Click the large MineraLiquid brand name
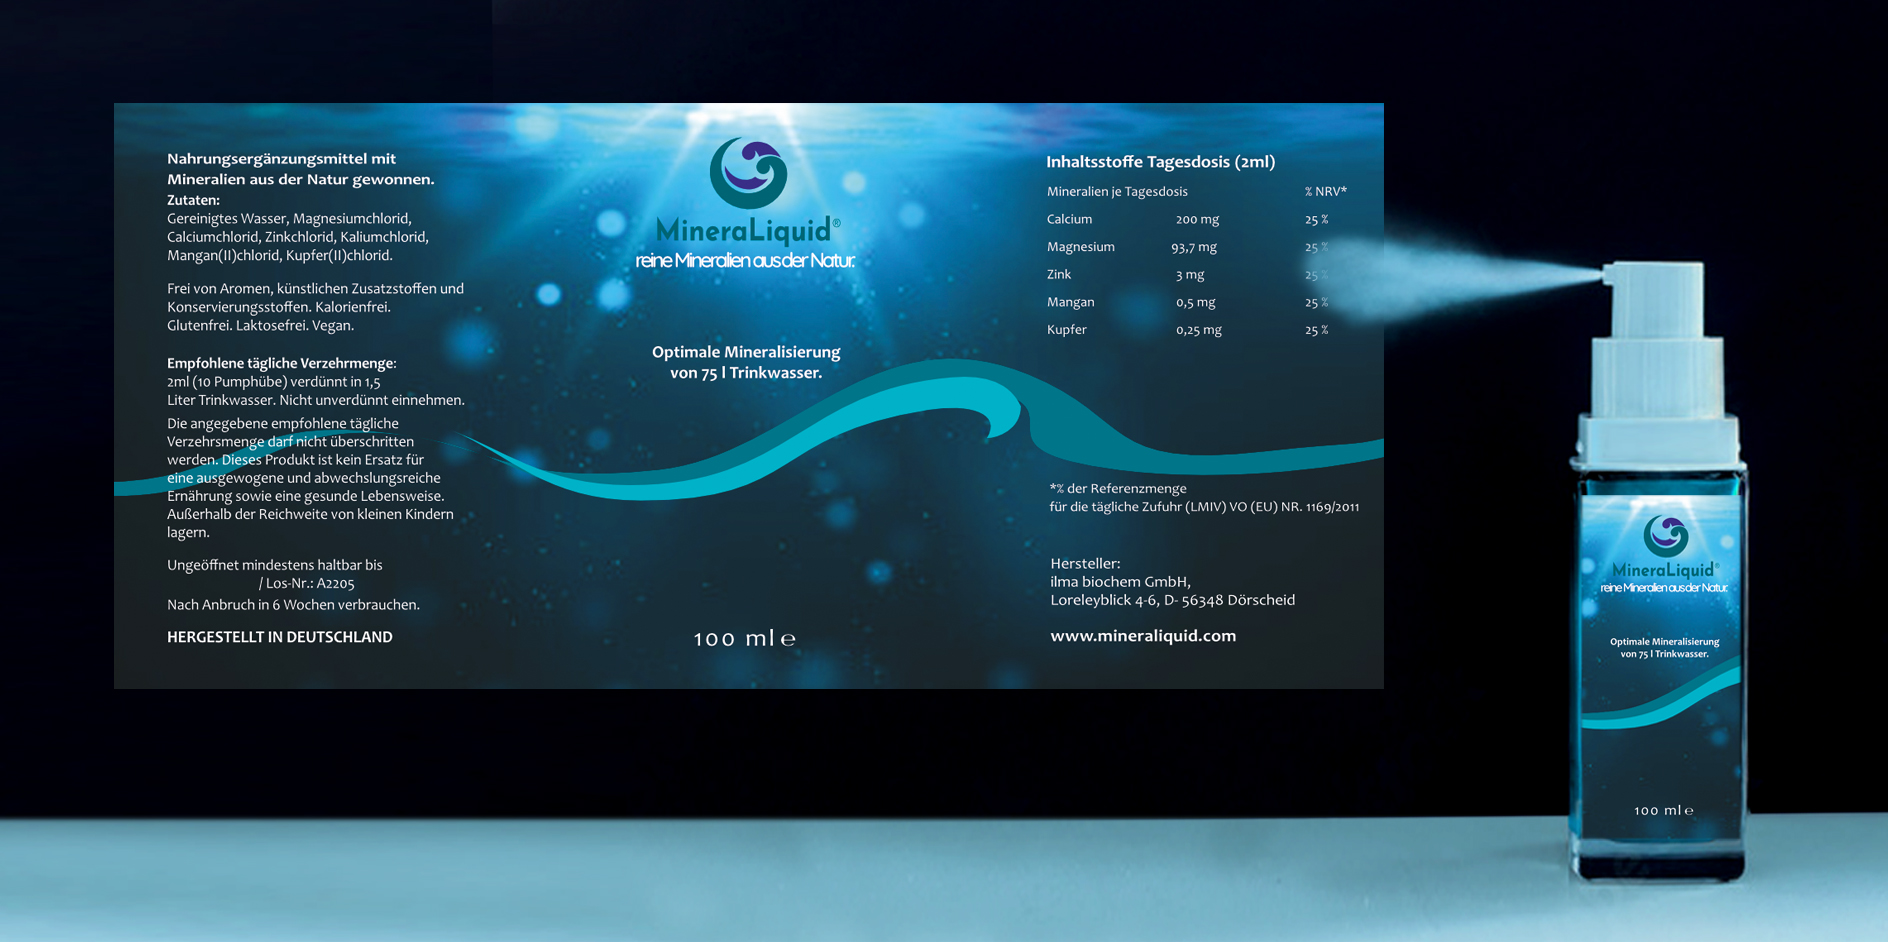This screenshot has width=1888, height=942. click(x=746, y=230)
